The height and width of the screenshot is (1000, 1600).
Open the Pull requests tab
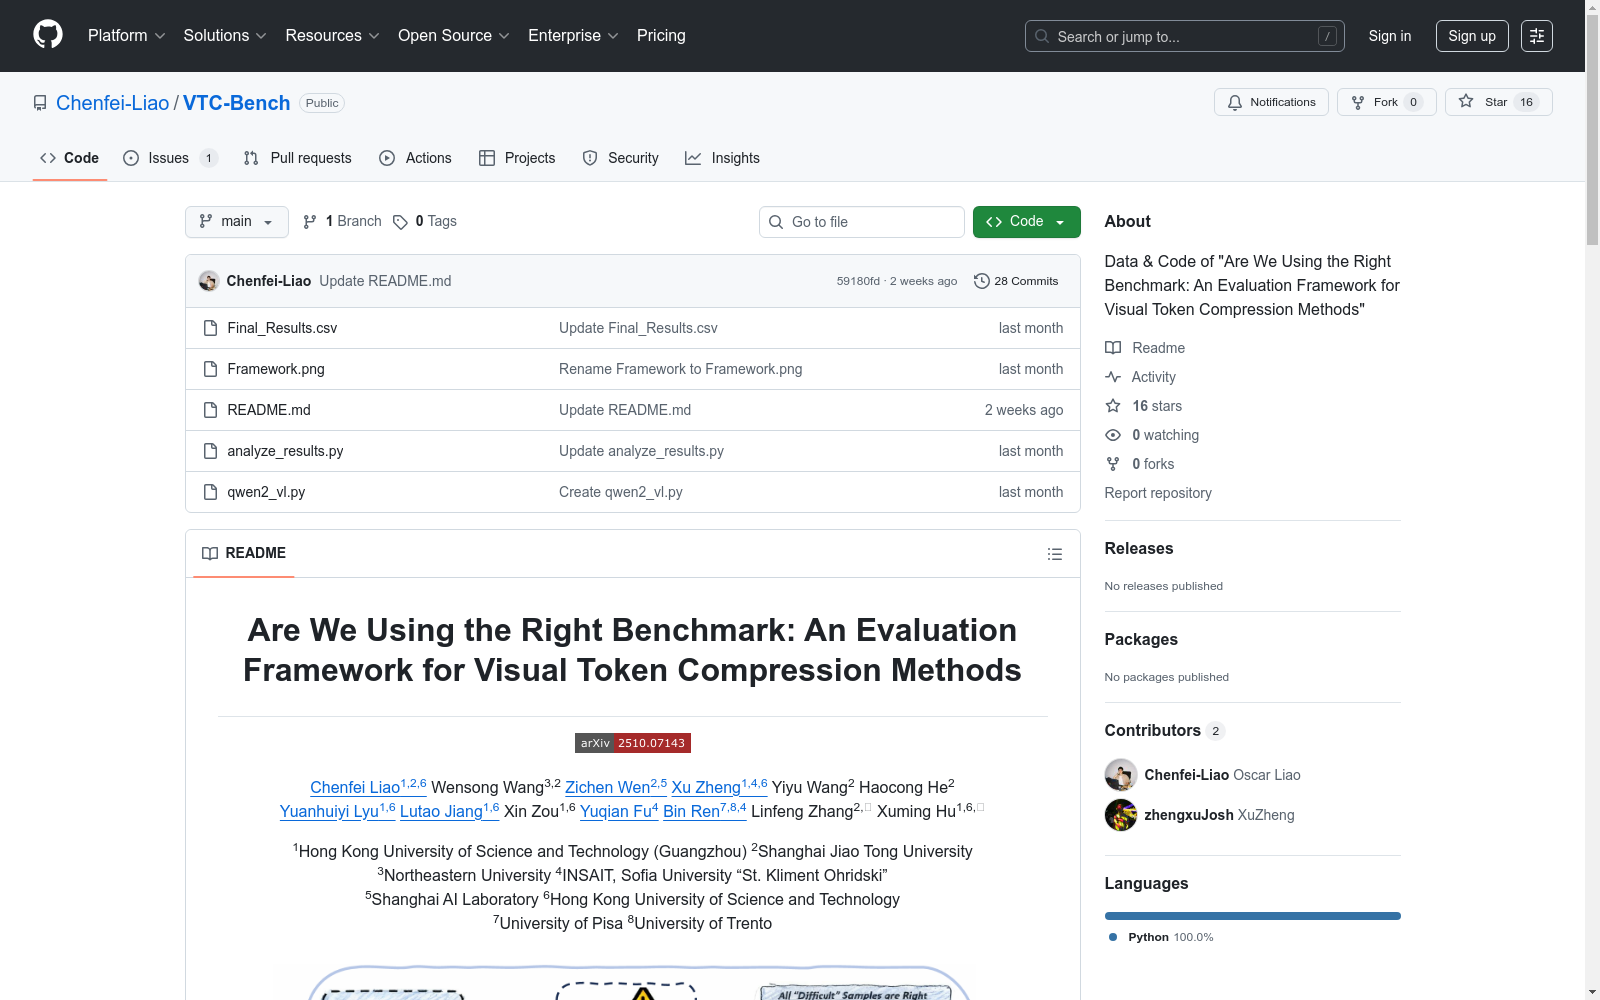(x=298, y=158)
